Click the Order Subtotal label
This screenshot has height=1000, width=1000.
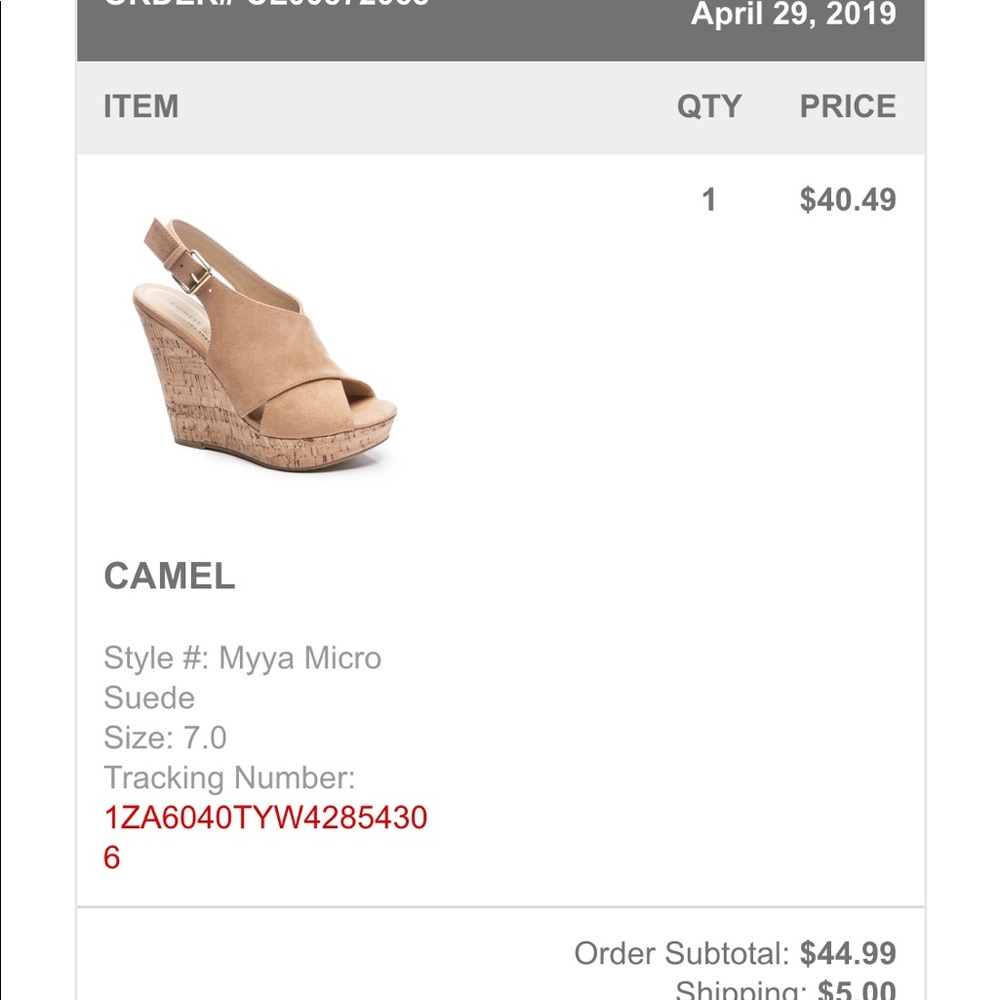[682, 953]
